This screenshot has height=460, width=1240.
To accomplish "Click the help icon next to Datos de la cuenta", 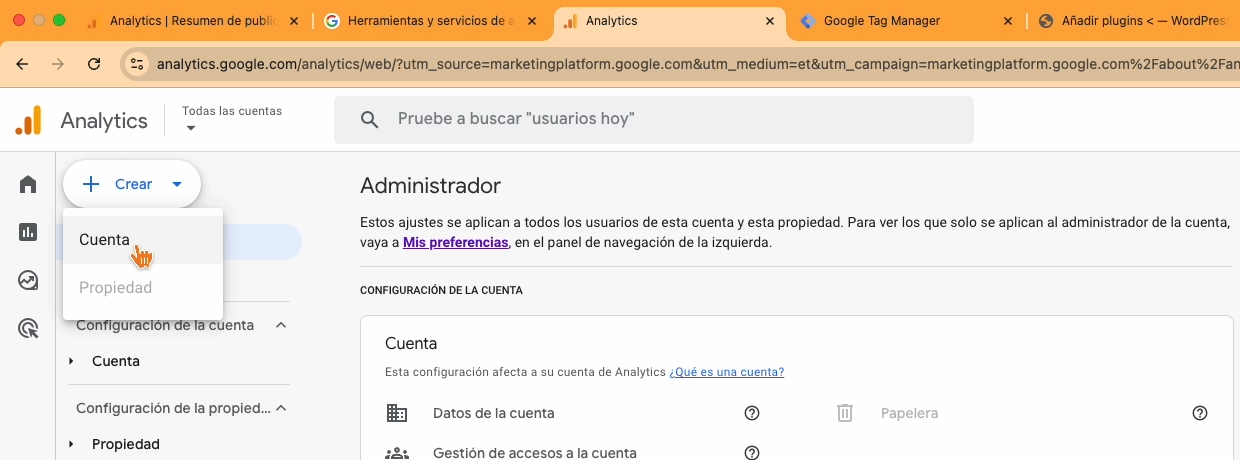I will 752,413.
